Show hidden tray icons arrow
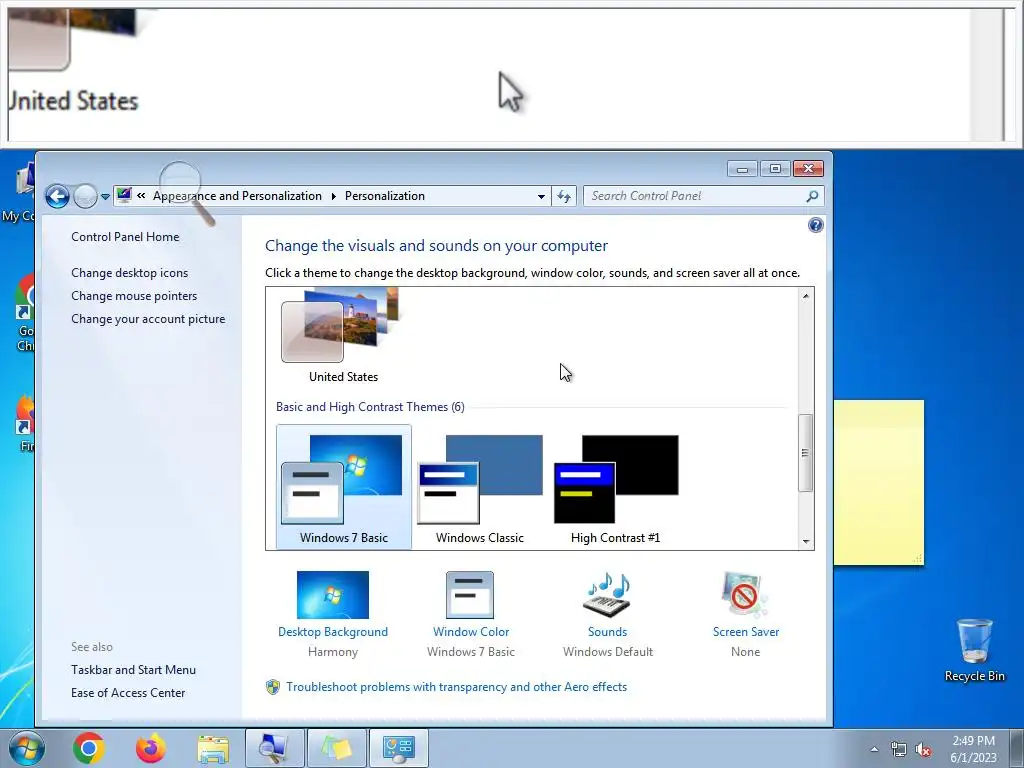This screenshot has height=768, width=1024. coord(874,749)
